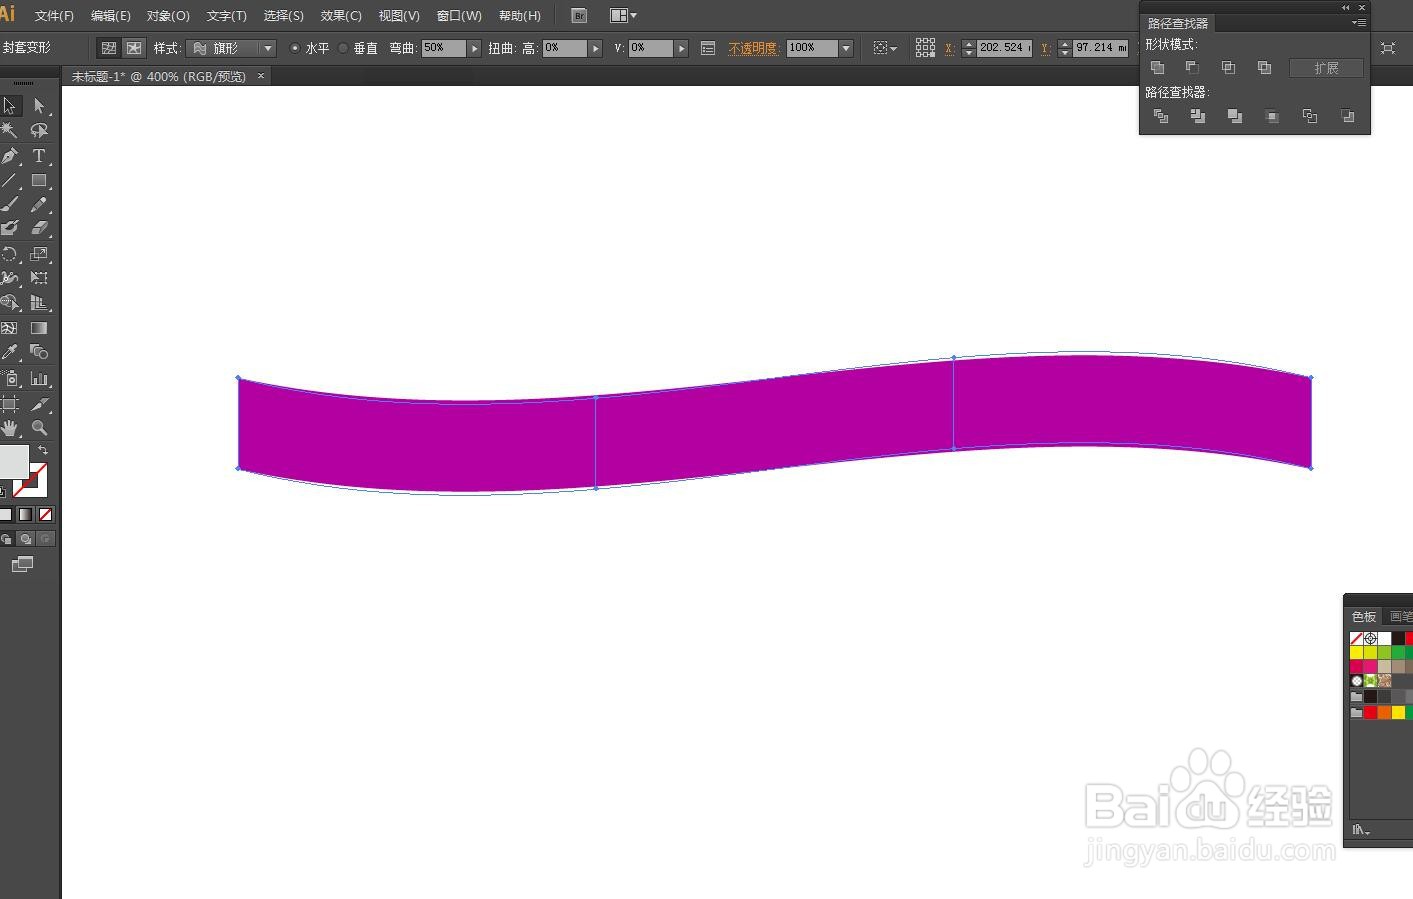
Task: Select the Slice tool
Action: point(39,404)
